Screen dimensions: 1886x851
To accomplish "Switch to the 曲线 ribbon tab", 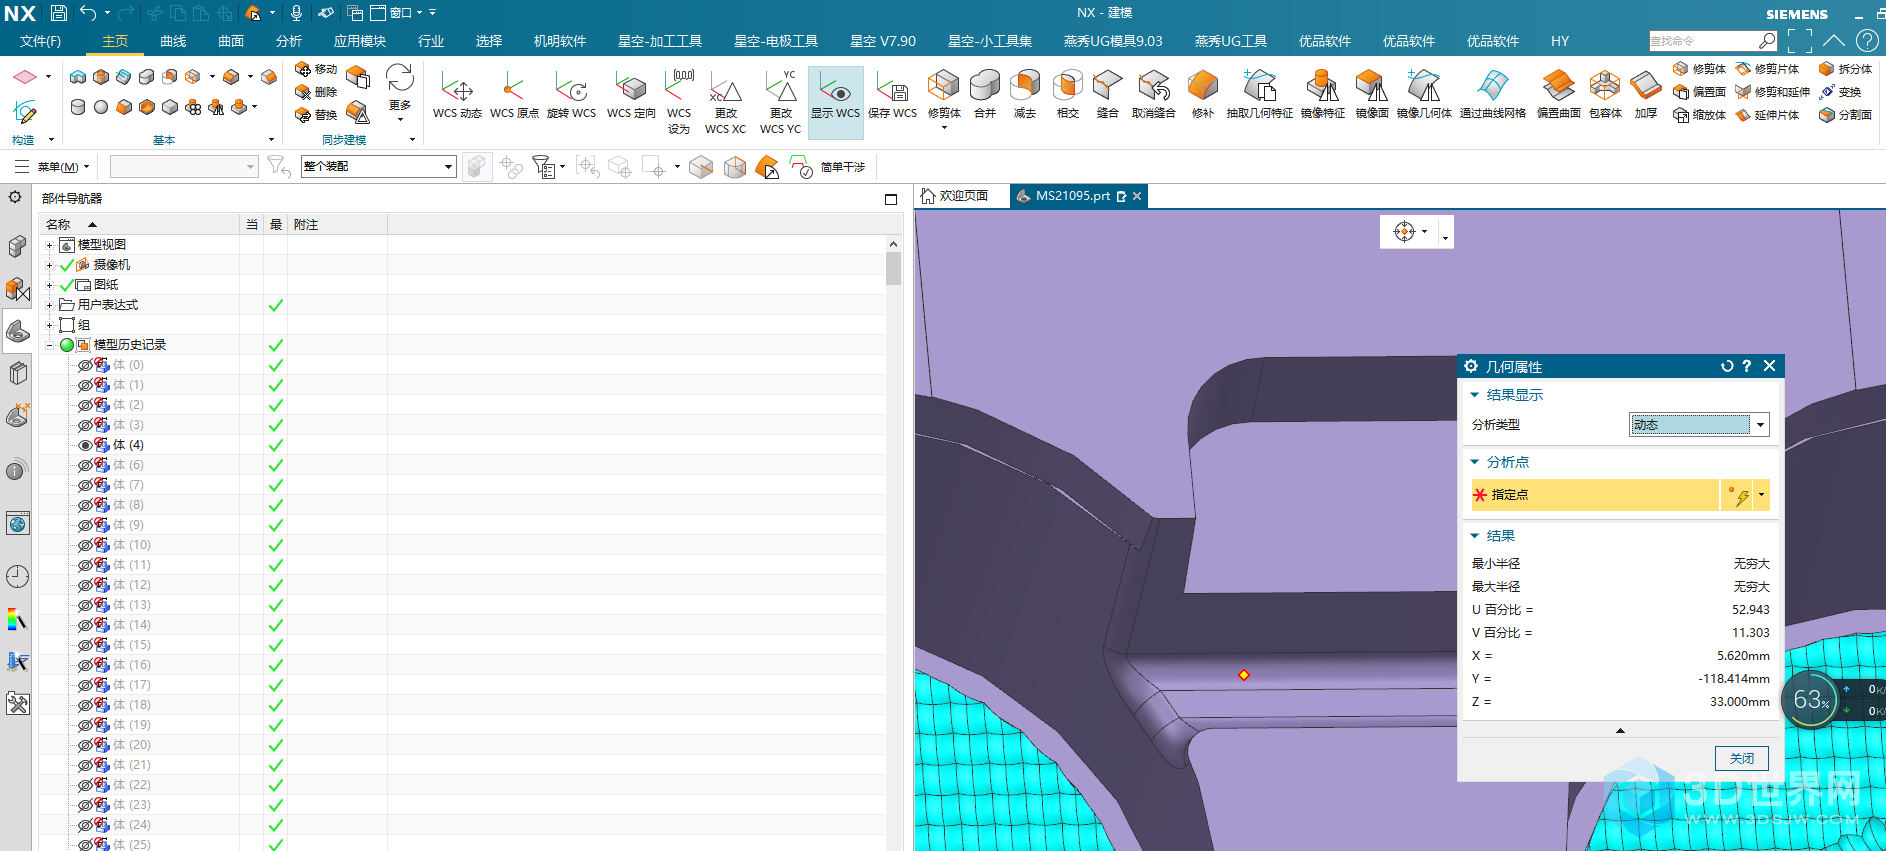I will point(173,41).
